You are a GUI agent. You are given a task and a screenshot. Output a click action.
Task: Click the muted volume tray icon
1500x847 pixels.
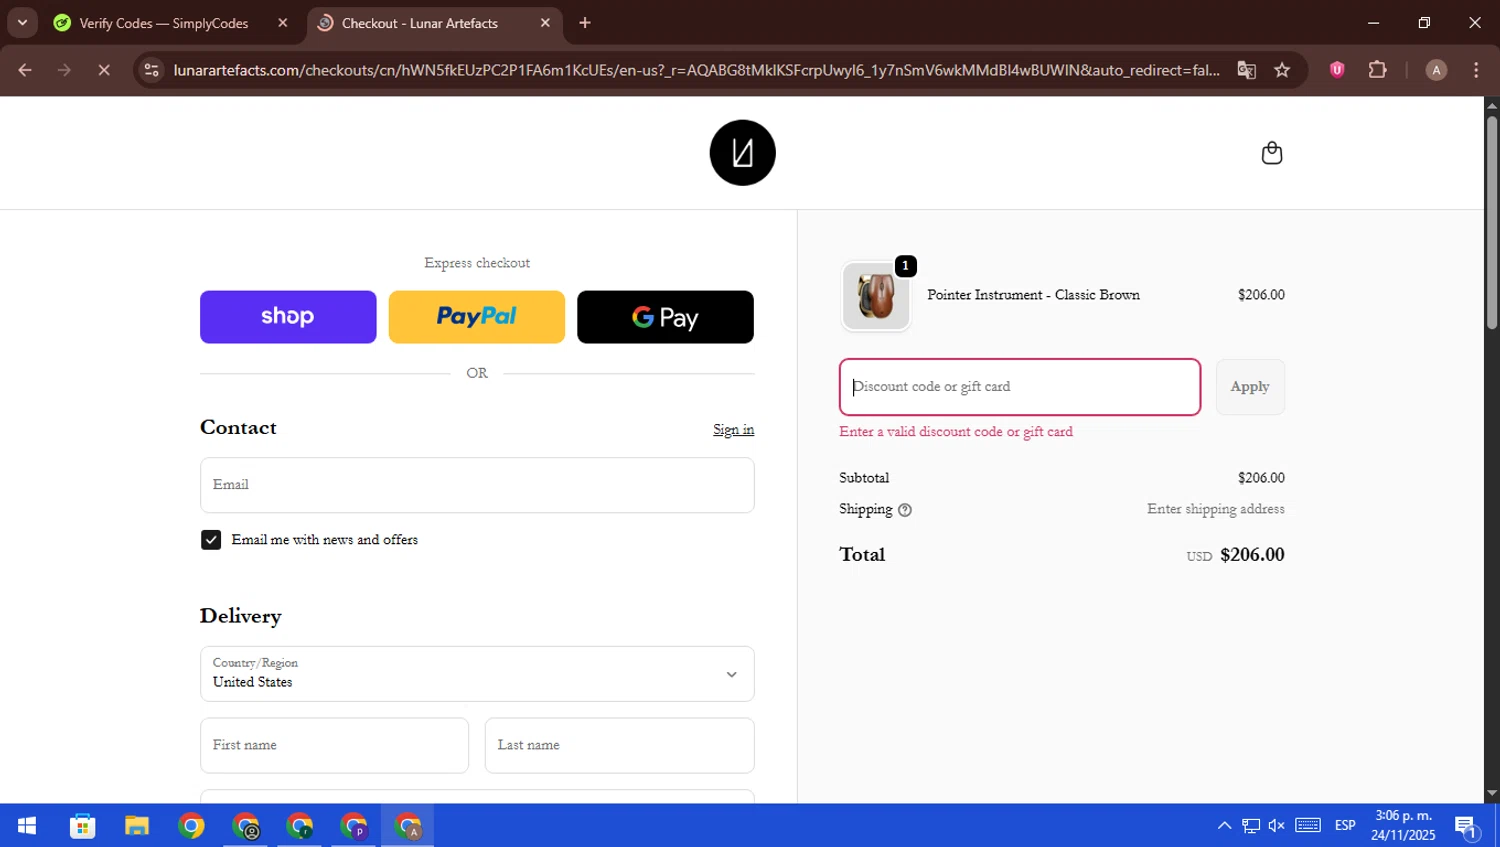point(1277,826)
